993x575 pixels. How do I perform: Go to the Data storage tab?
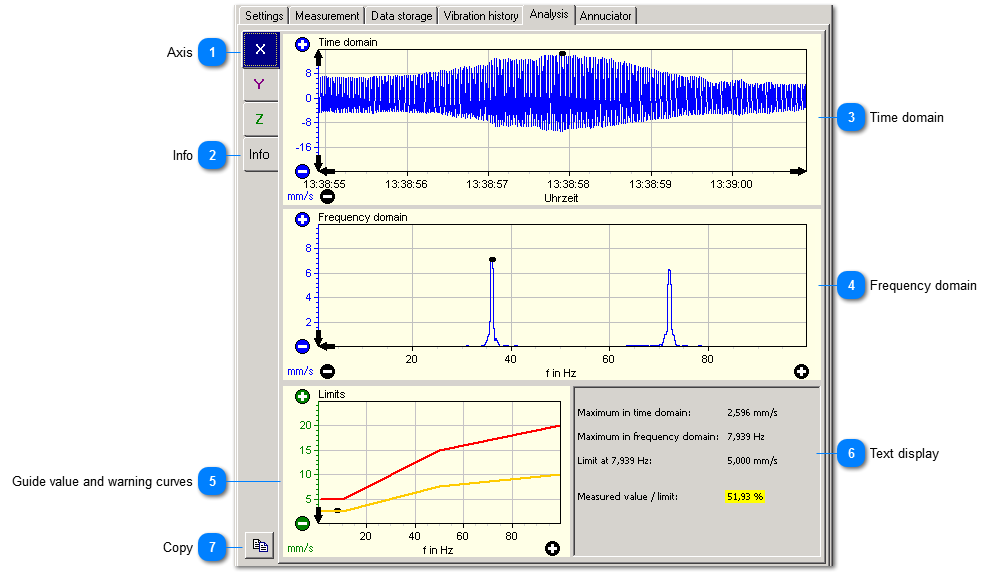pyautogui.click(x=401, y=16)
